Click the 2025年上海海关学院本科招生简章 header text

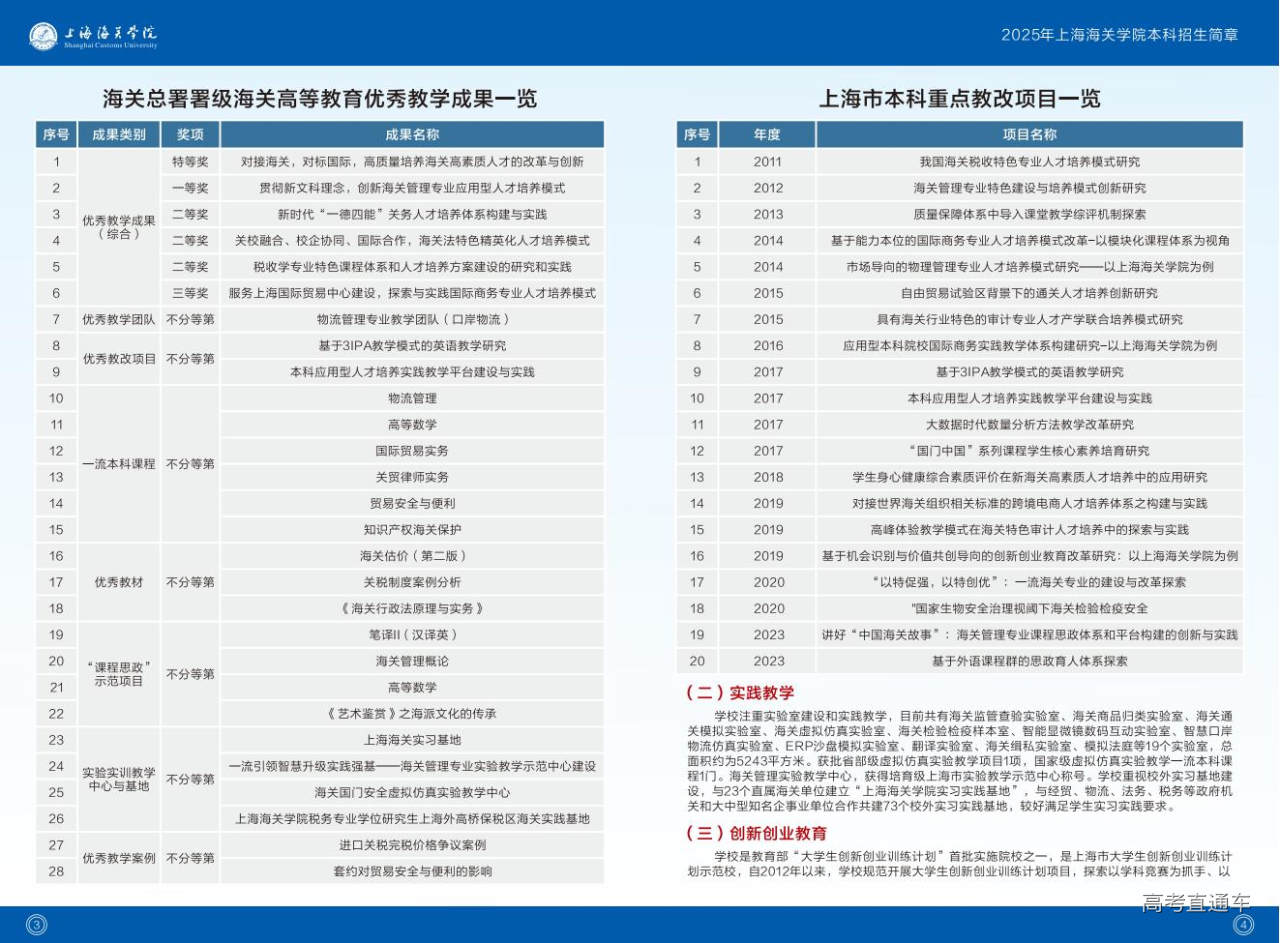[1119, 35]
